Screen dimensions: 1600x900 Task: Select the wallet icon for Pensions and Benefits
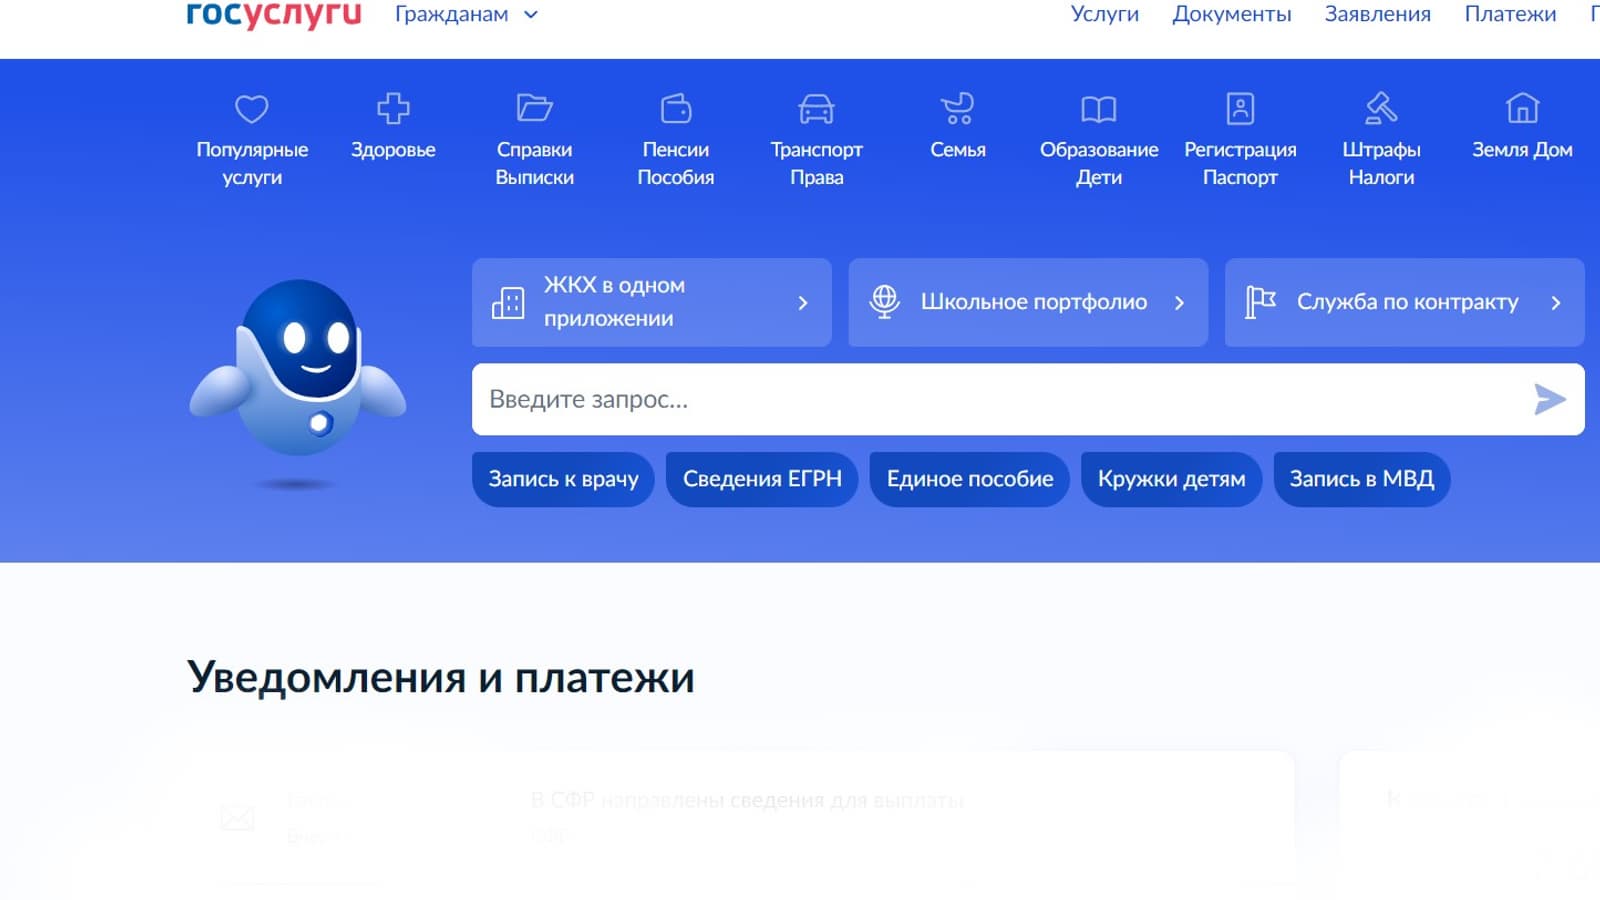(676, 108)
